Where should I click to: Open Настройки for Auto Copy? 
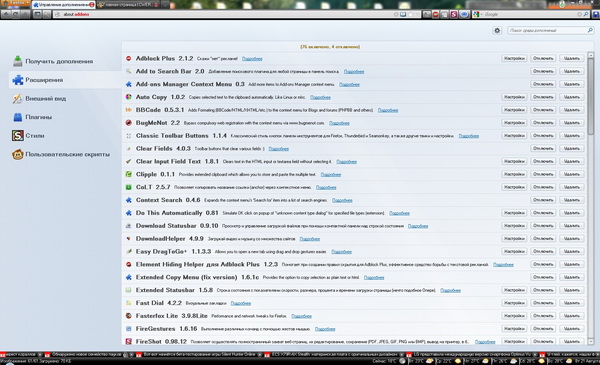(x=514, y=97)
